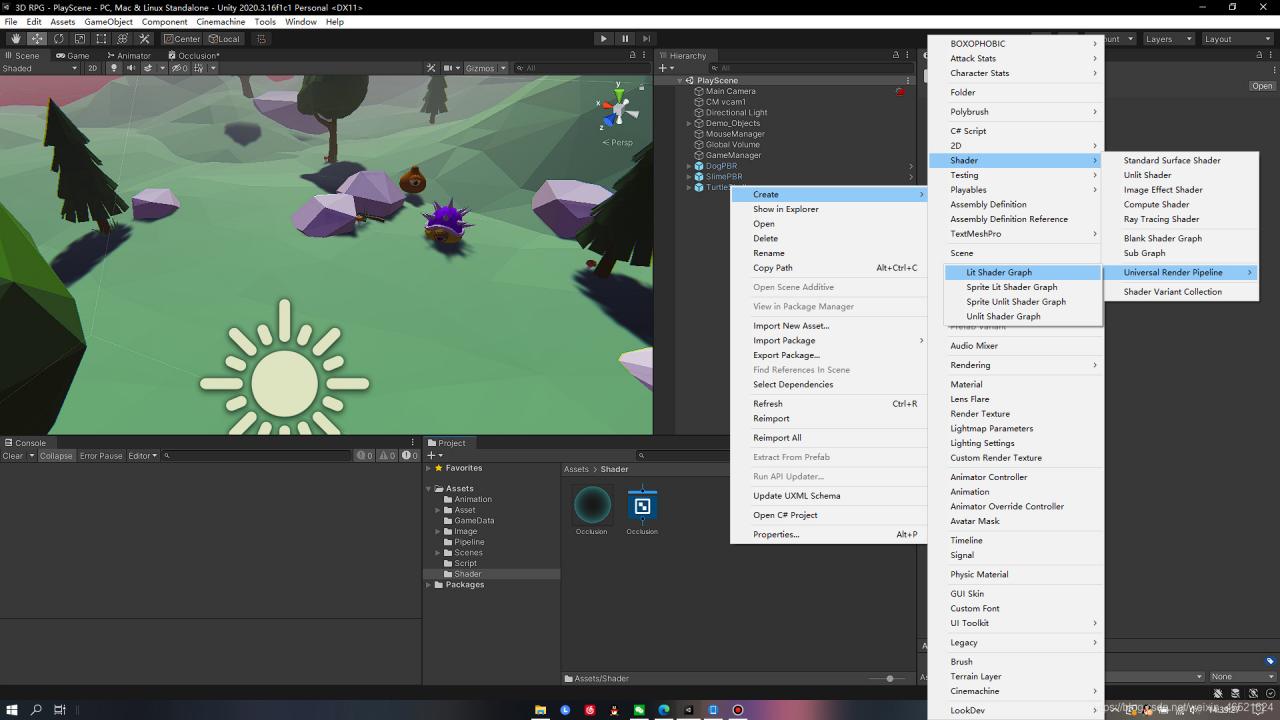Open the Shaded draw mode dropdown
The image size is (1280, 720).
click(x=40, y=68)
